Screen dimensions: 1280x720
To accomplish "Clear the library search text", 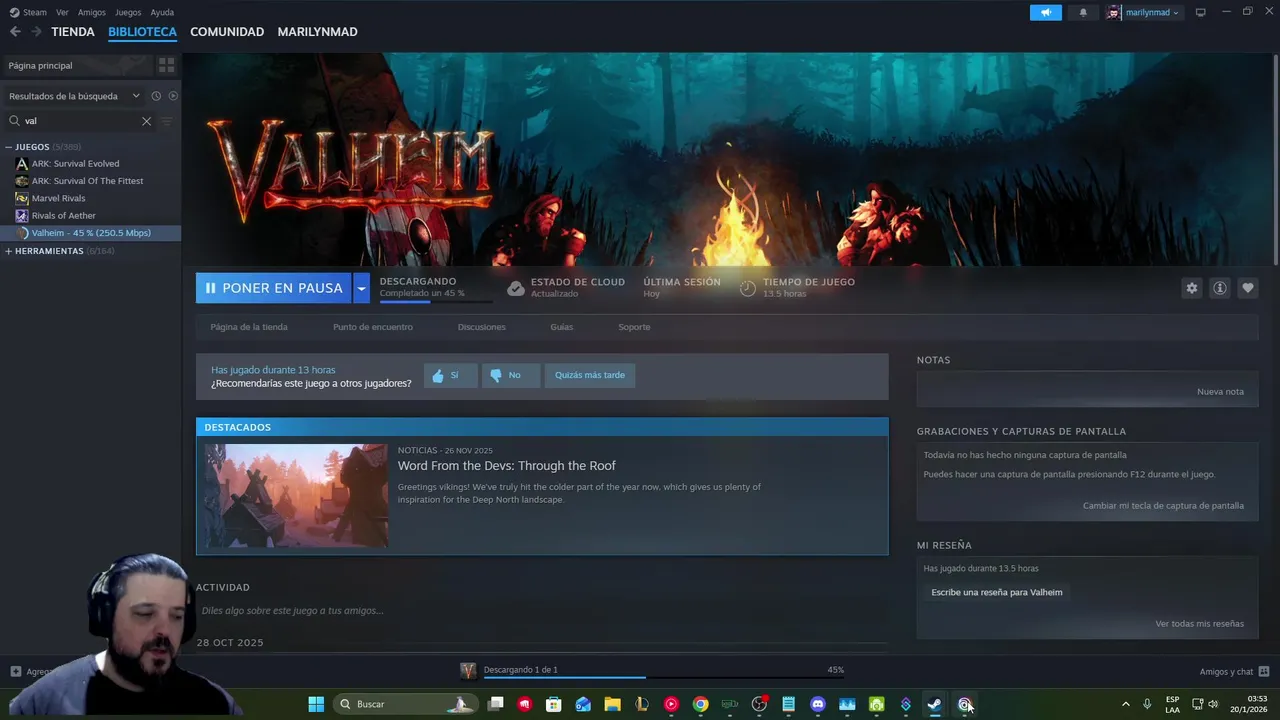I will 146,121.
